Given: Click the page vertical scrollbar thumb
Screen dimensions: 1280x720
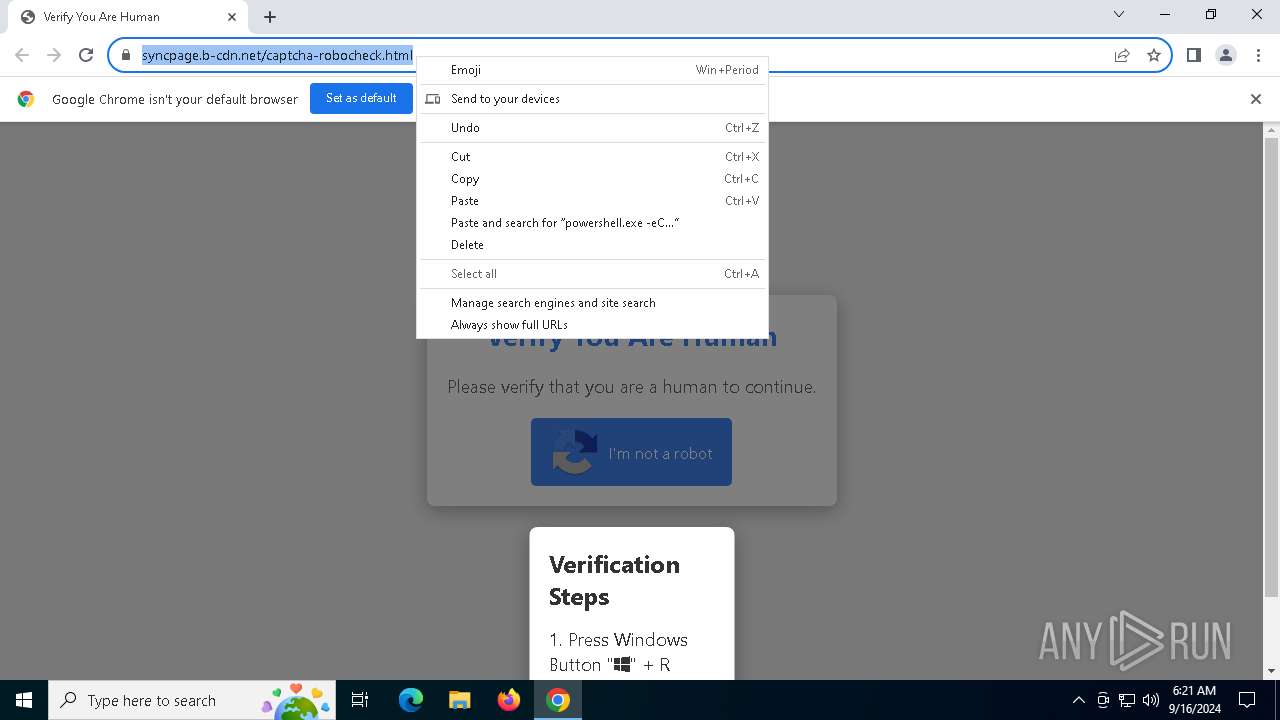Looking at the screenshot, I should (1272, 367).
